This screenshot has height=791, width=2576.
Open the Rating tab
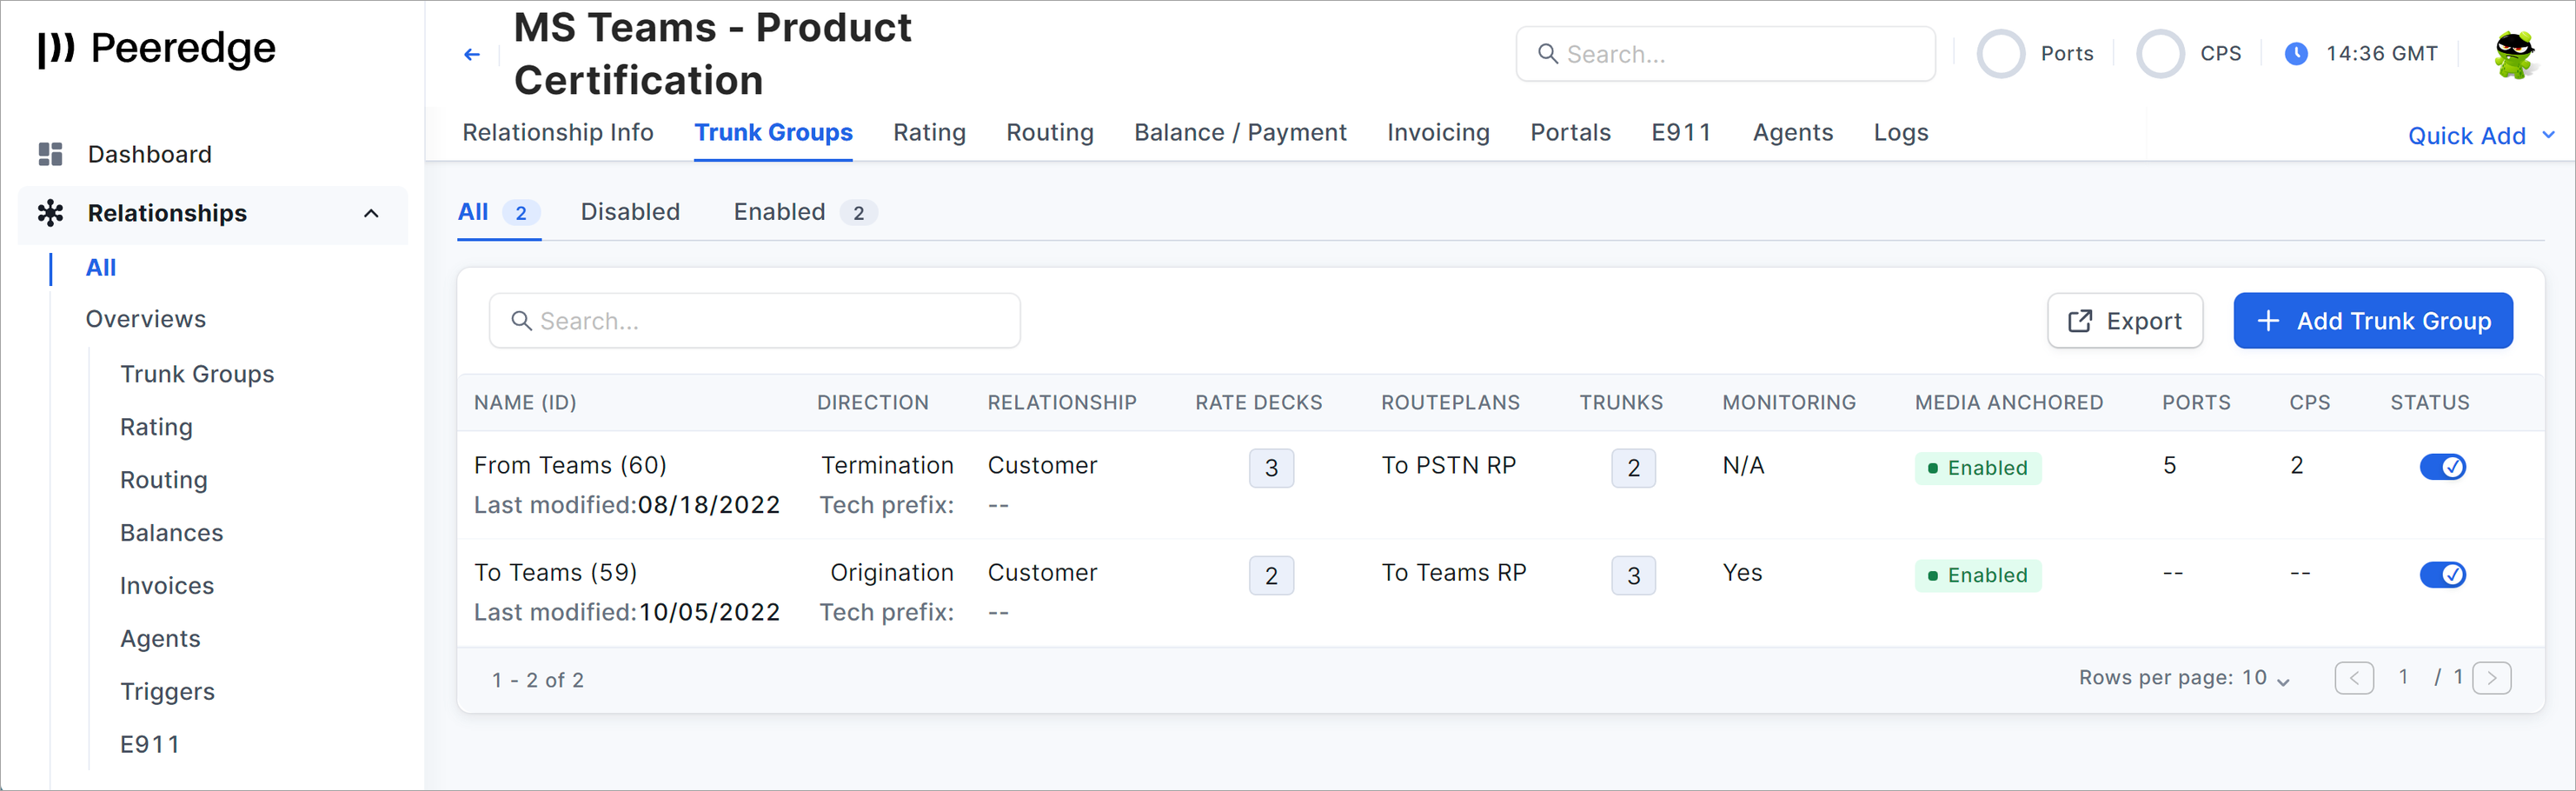click(929, 133)
